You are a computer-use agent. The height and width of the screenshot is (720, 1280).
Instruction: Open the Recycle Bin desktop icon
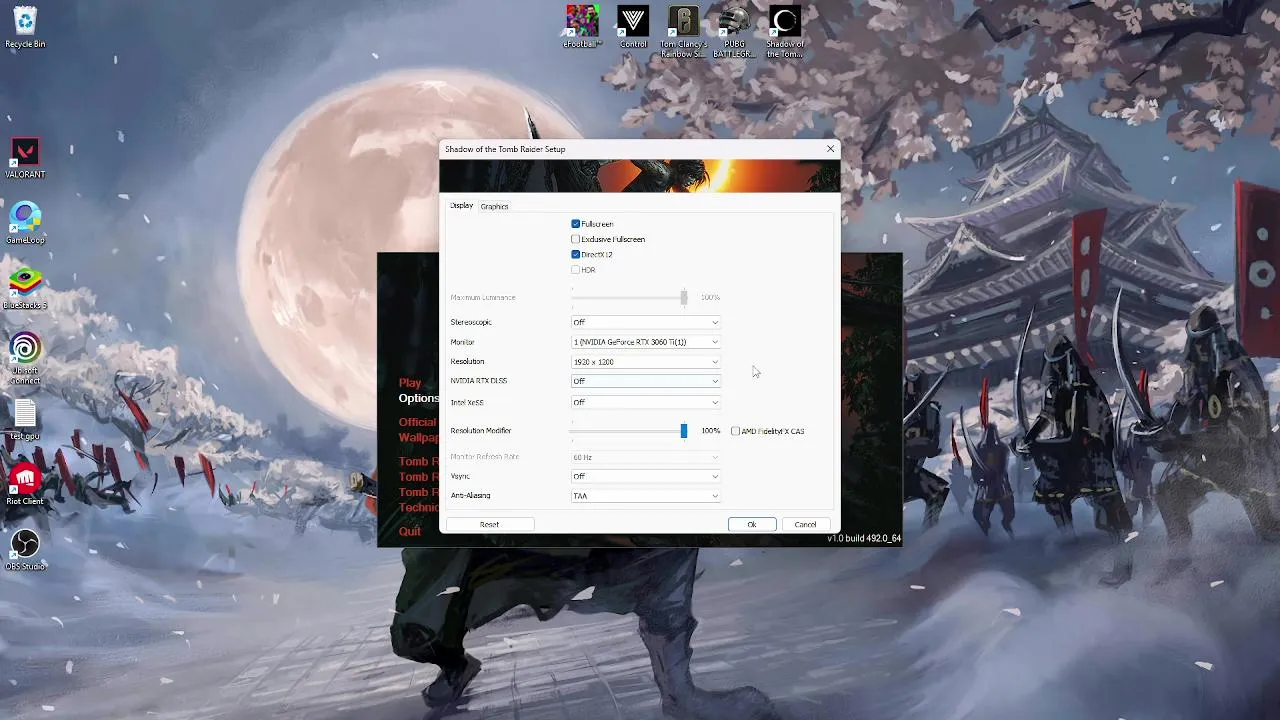25,27
